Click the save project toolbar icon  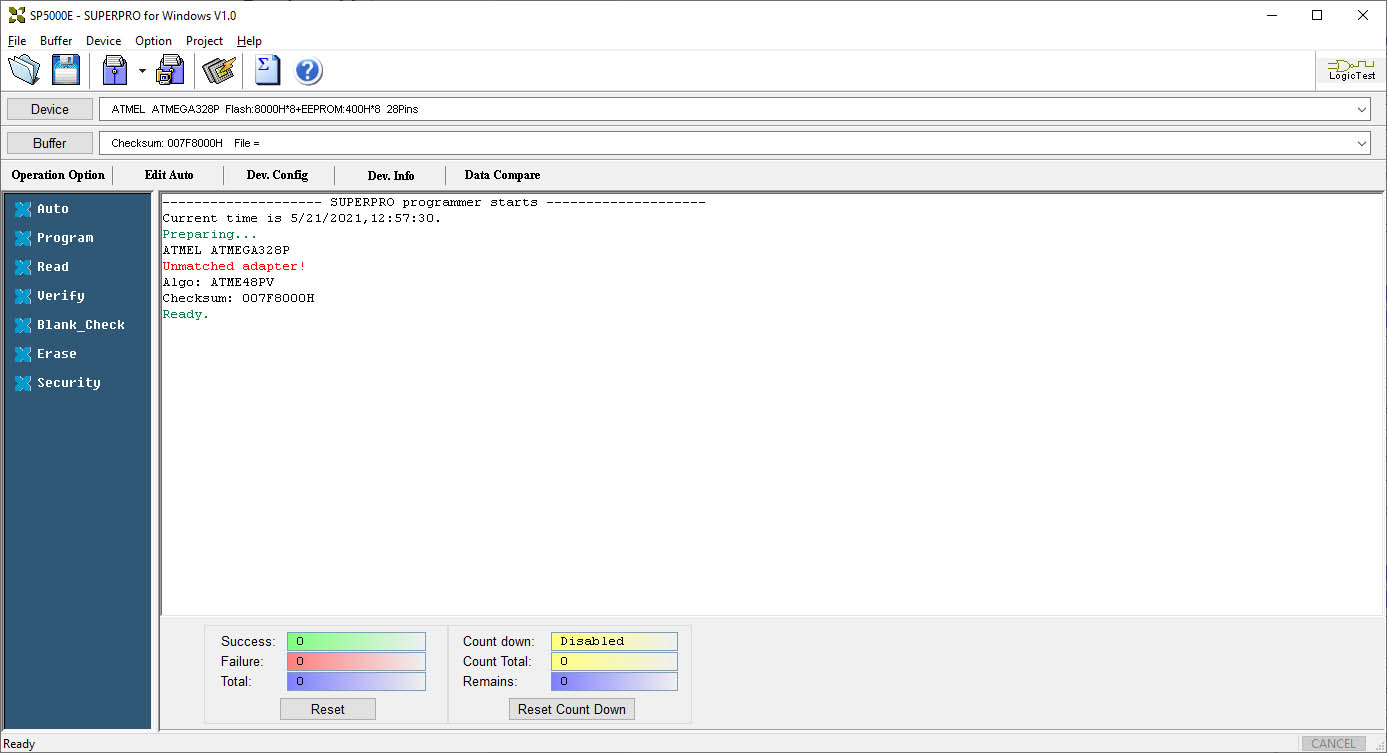pos(171,70)
